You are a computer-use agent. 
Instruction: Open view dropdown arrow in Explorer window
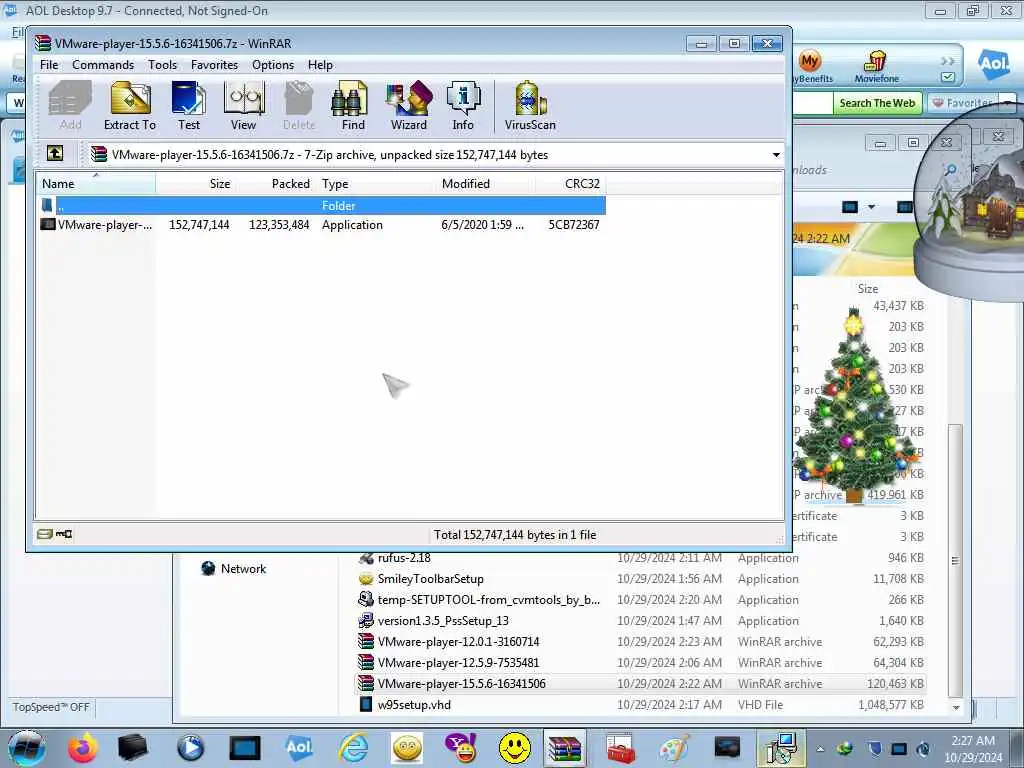coord(872,207)
